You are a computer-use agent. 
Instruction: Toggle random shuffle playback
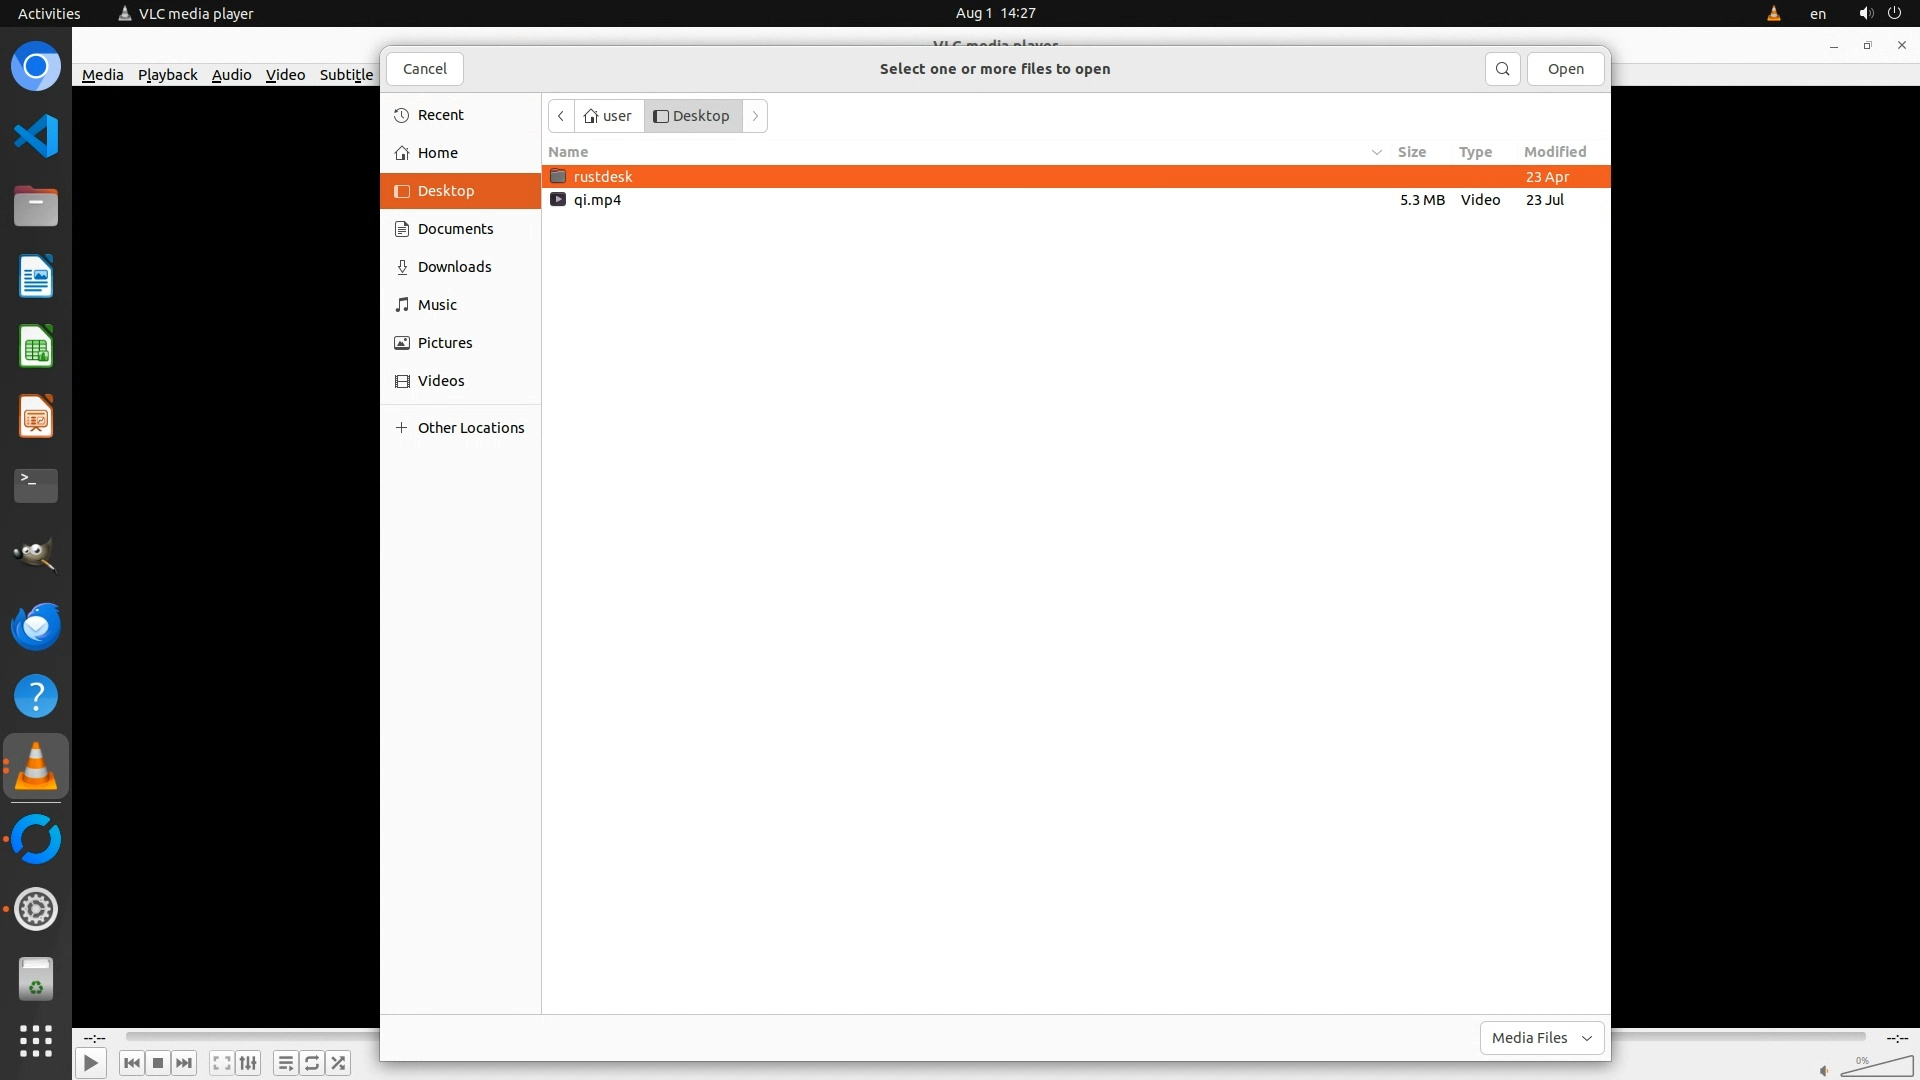coord(339,1063)
